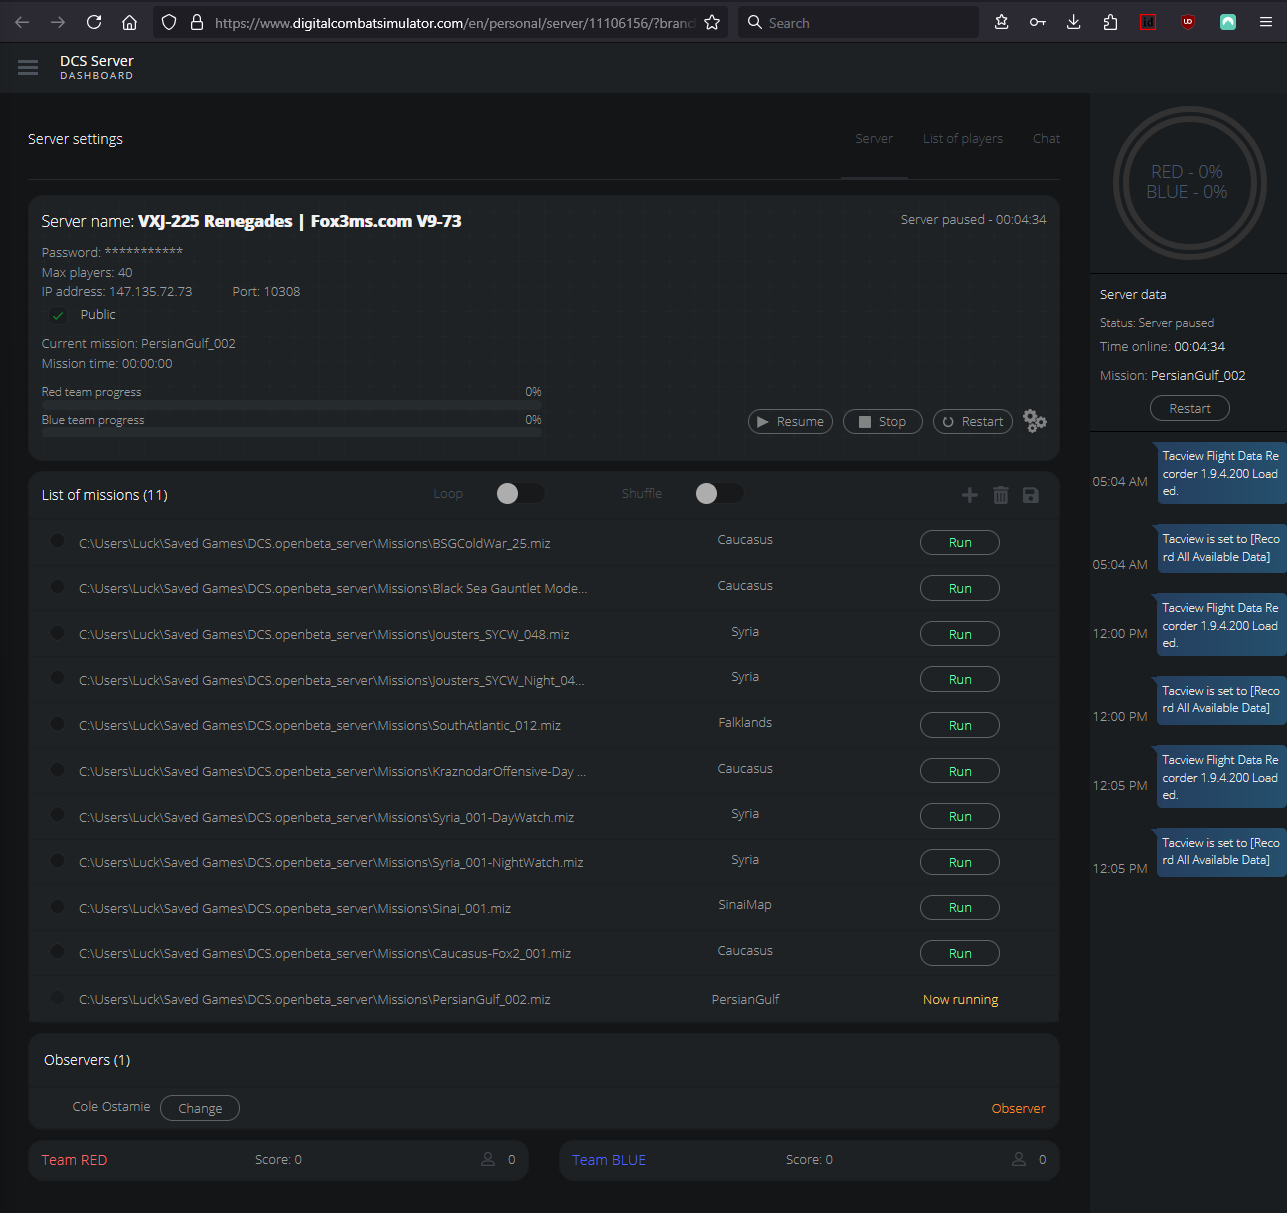The width and height of the screenshot is (1287, 1213).
Task: Open the teal extension icon in toolbar
Action: click(1228, 22)
